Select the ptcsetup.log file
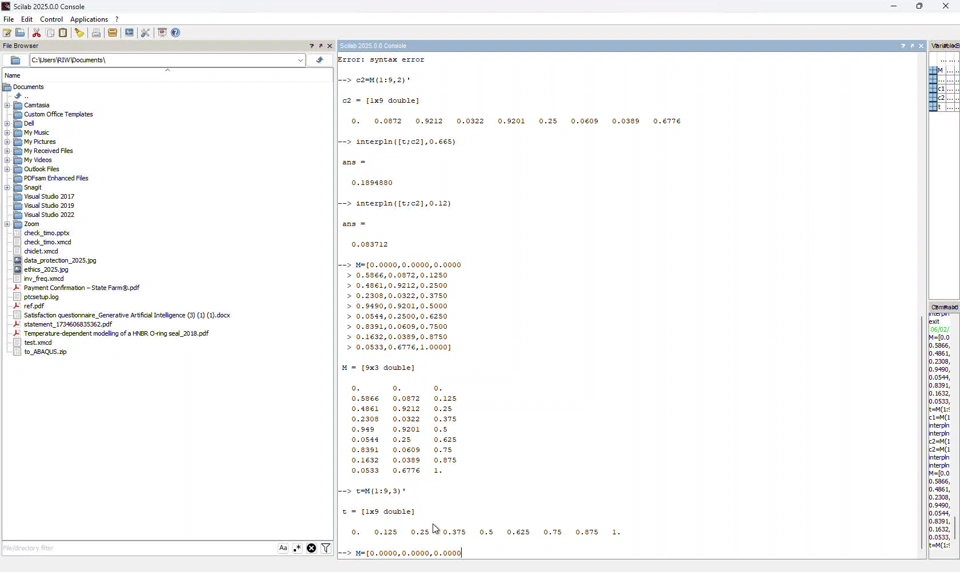The width and height of the screenshot is (960, 572). click(x=41, y=297)
